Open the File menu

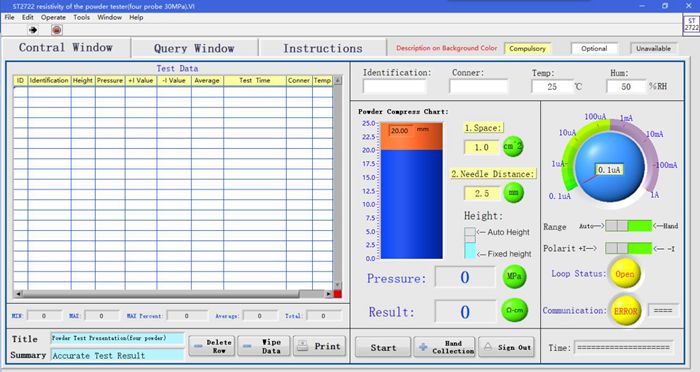pos(9,17)
